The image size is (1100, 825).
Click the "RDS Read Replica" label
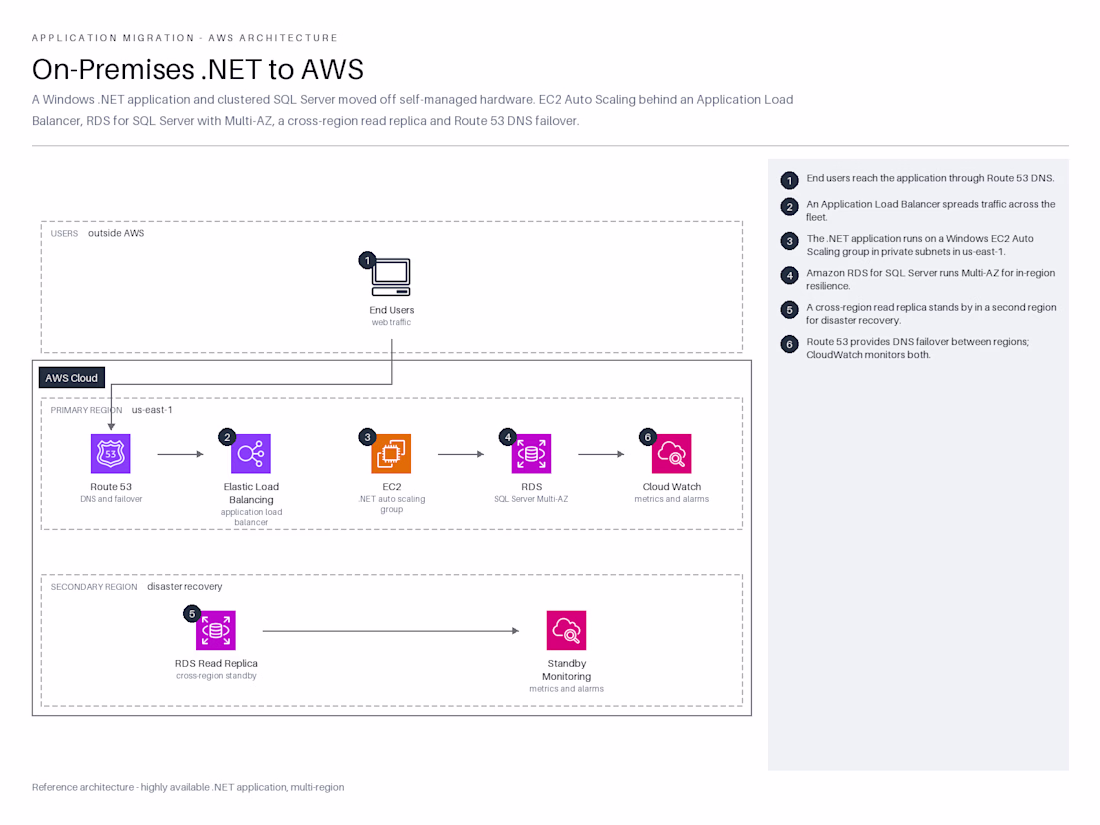[216, 664]
